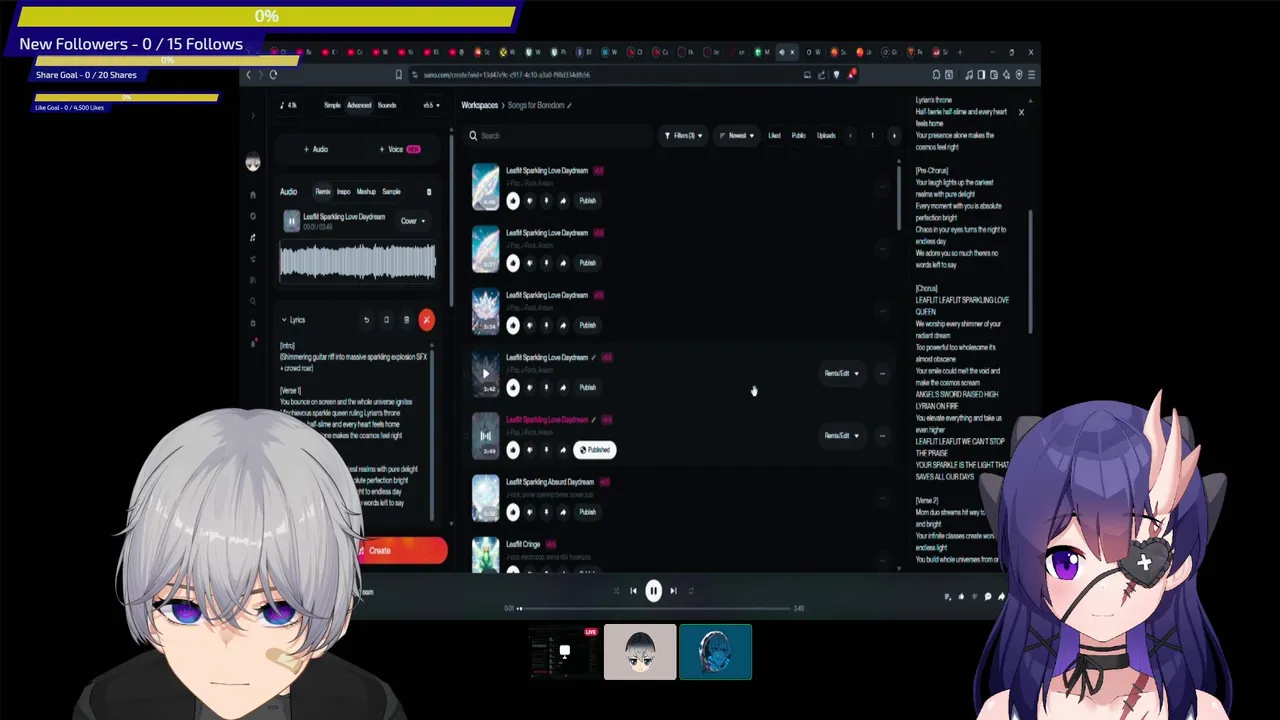Screen dimensions: 1280x720
Task: Click the + Audio button
Action: pos(316,150)
